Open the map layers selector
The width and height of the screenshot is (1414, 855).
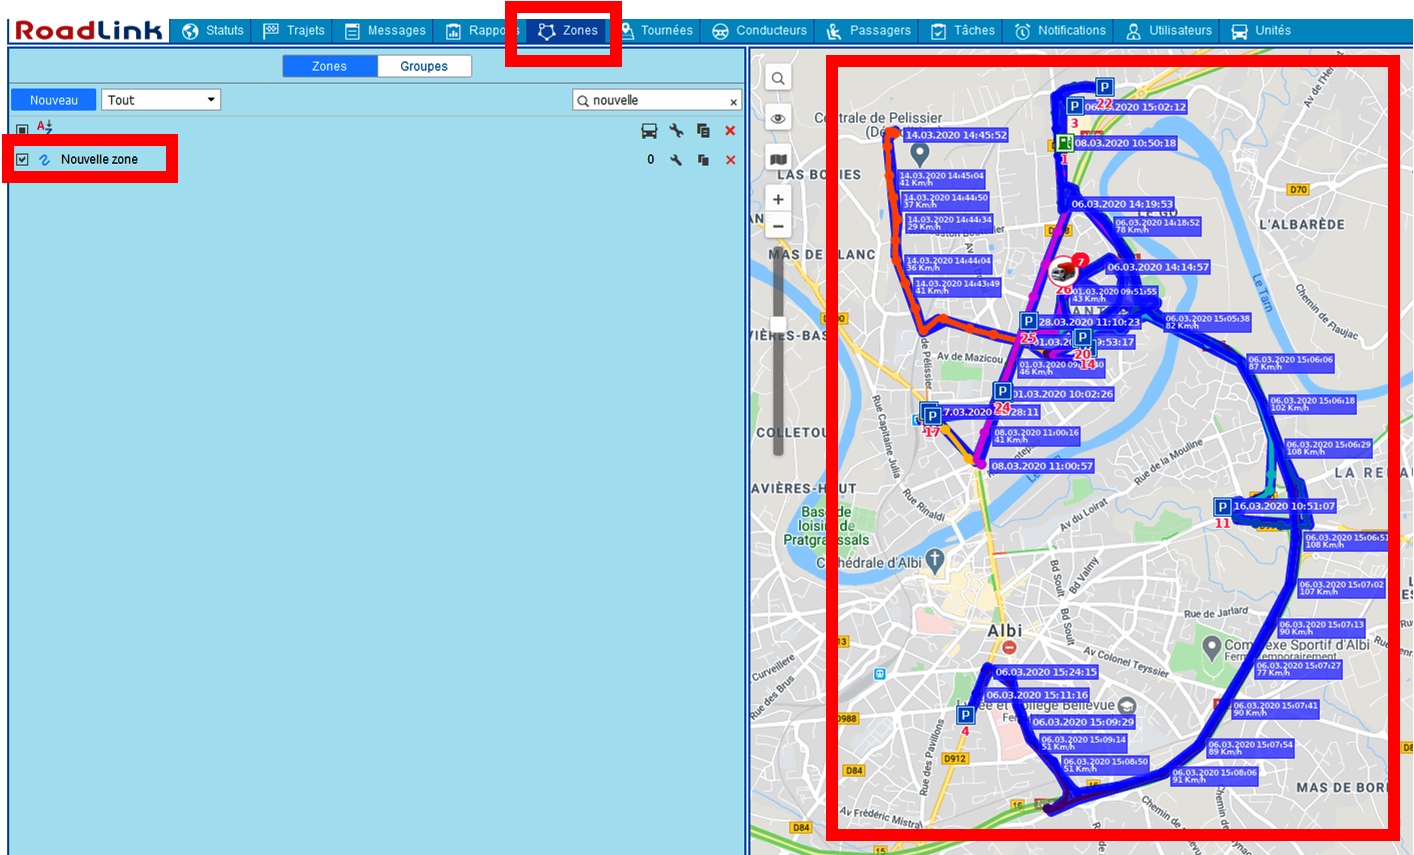tap(778, 159)
